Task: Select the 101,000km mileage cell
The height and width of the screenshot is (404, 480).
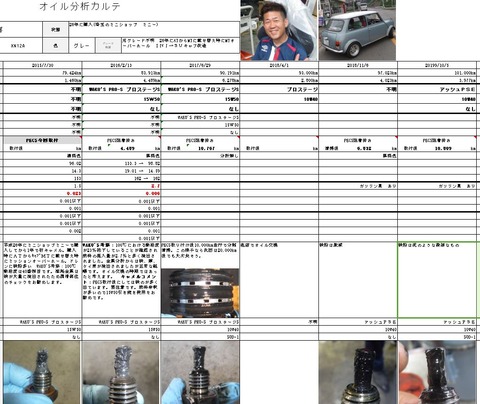Action: (x=437, y=73)
